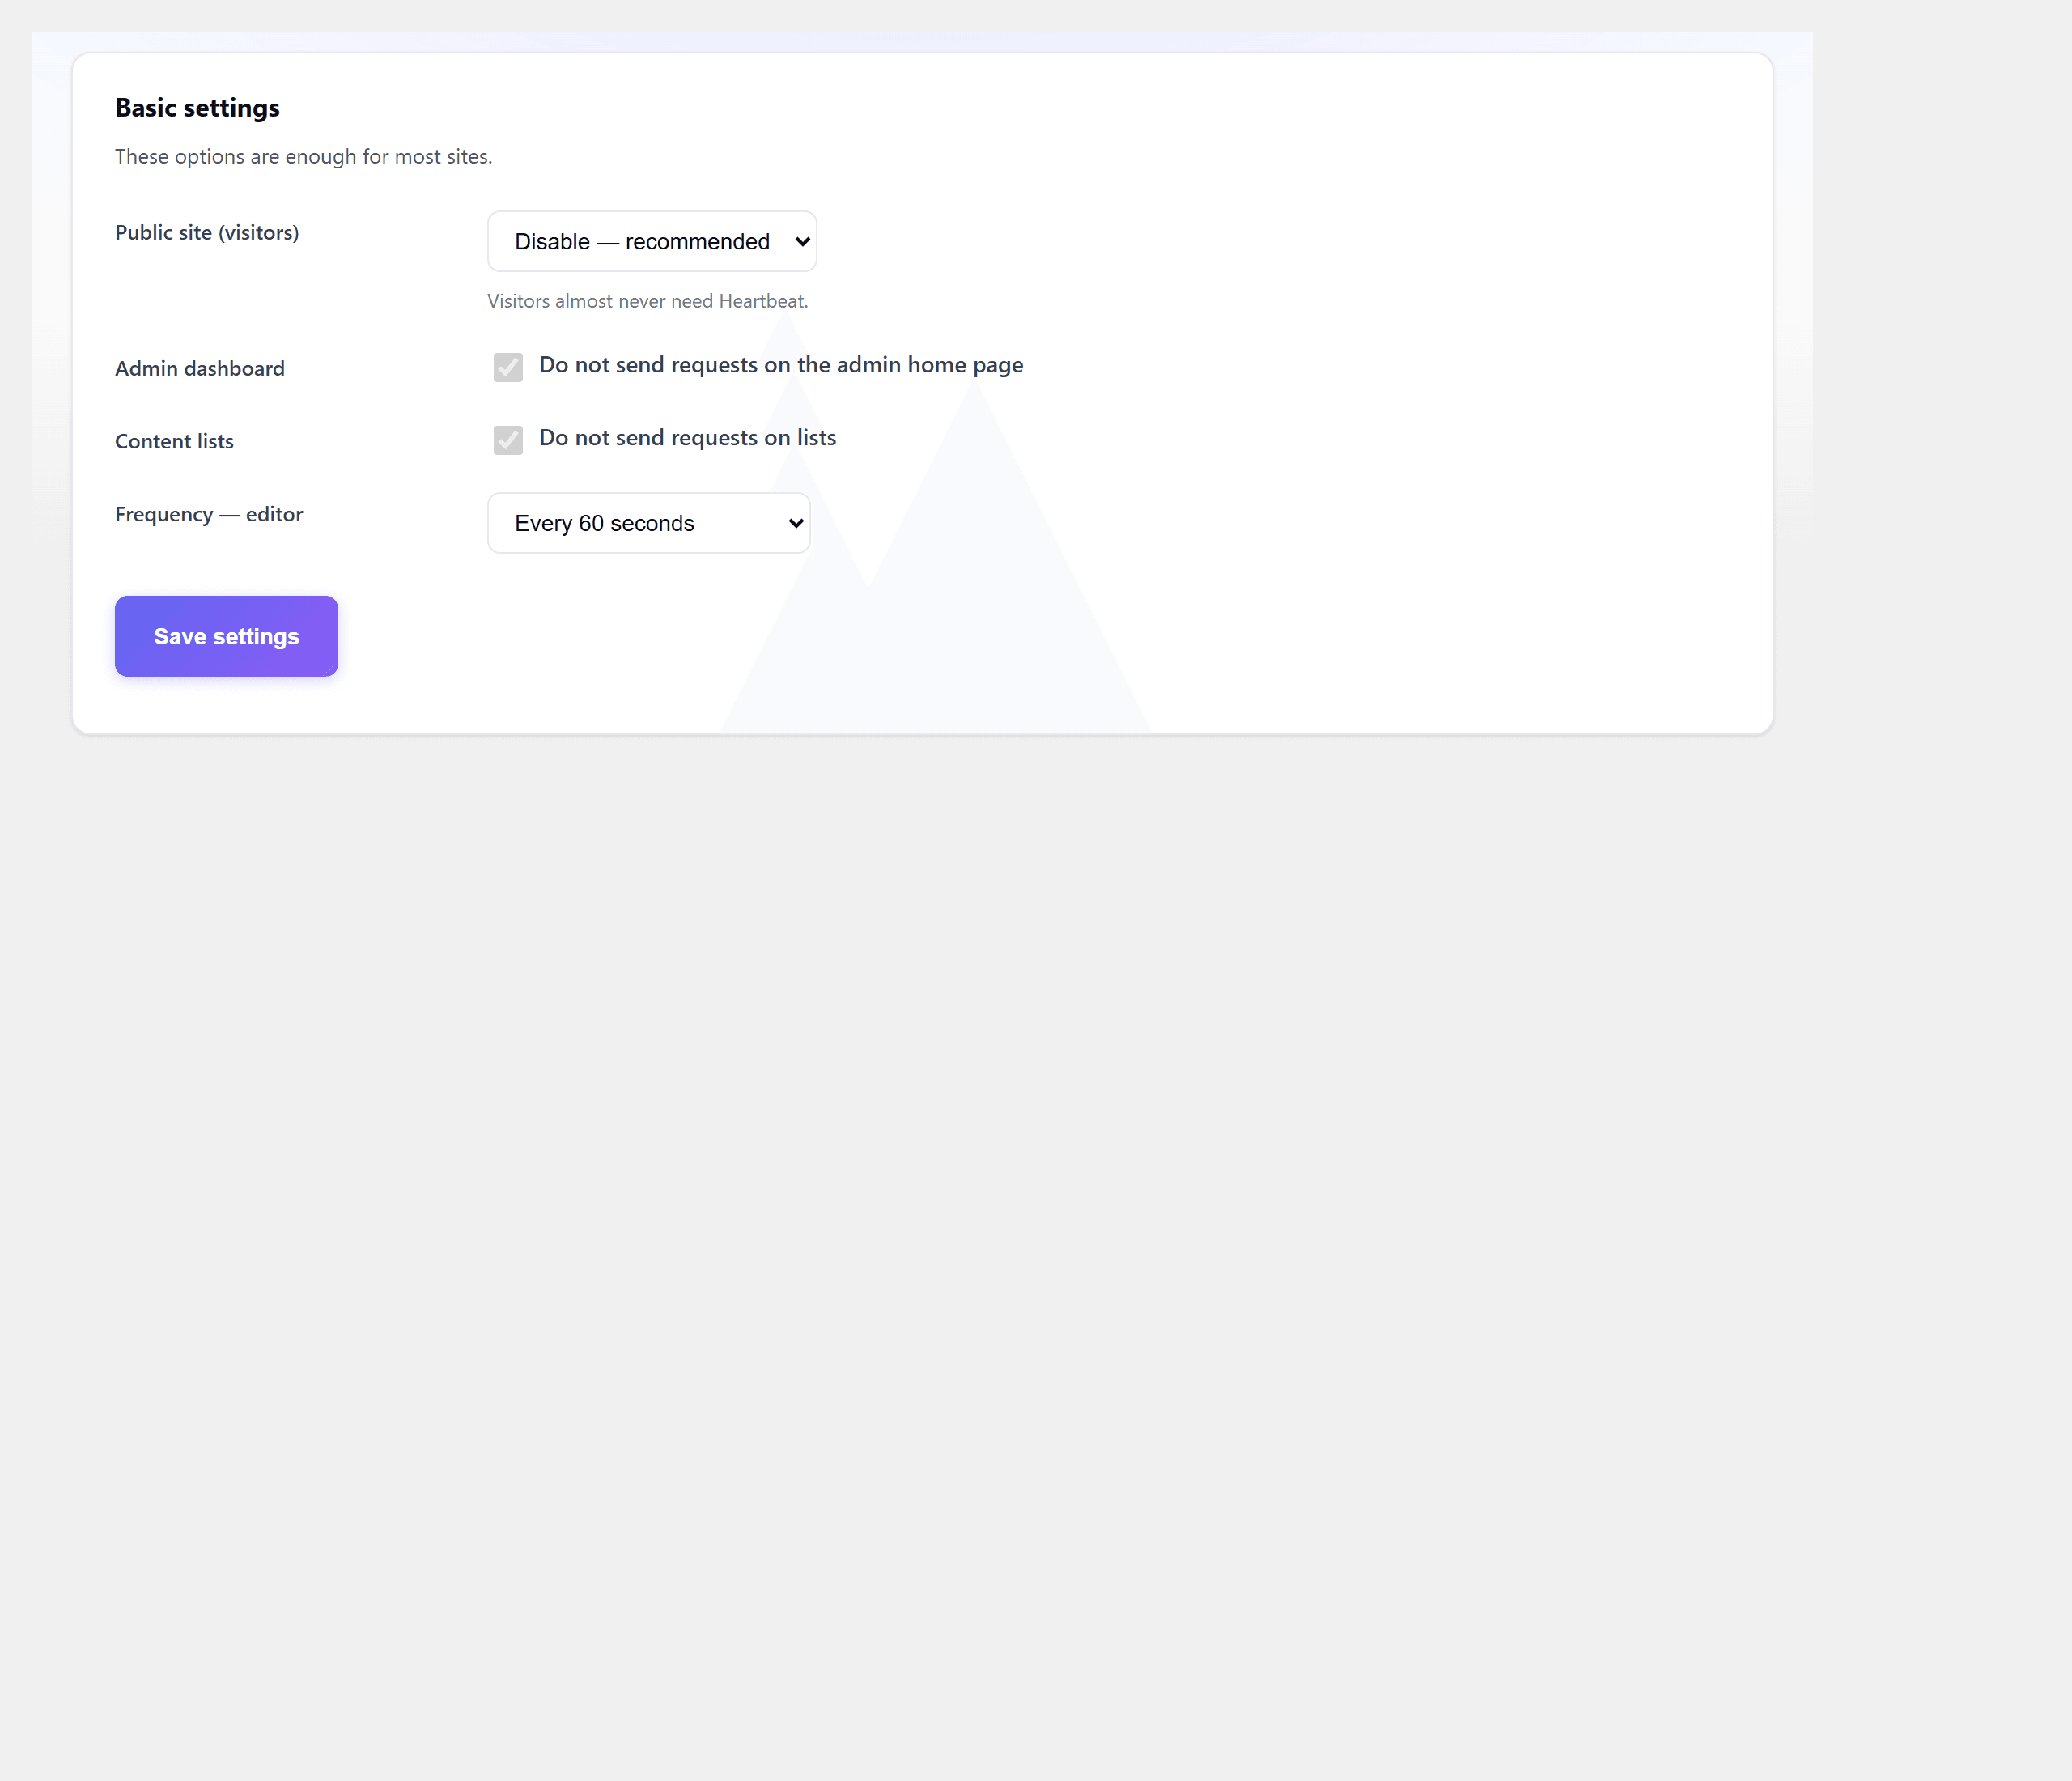Toggle the Admin dashboard requests checkbox
This screenshot has height=1781, width=2072.
point(508,367)
